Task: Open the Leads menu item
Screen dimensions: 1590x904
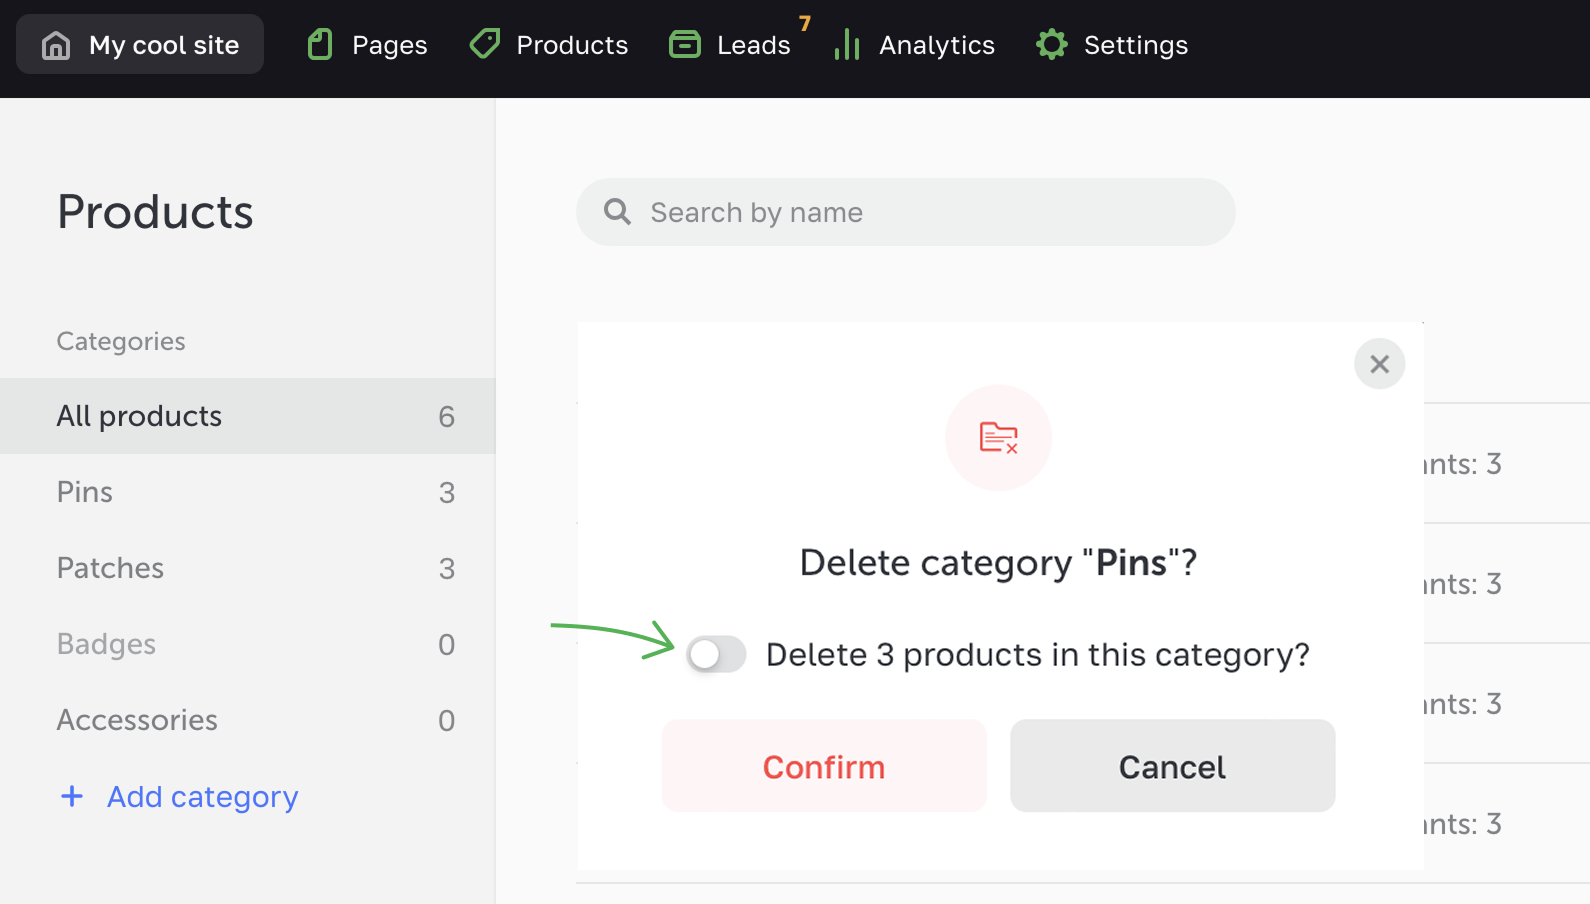Action: click(x=753, y=45)
